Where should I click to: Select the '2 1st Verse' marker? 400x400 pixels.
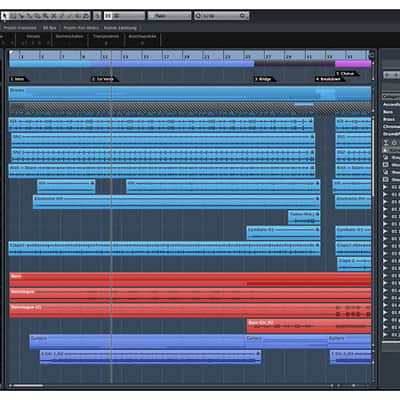click(104, 79)
